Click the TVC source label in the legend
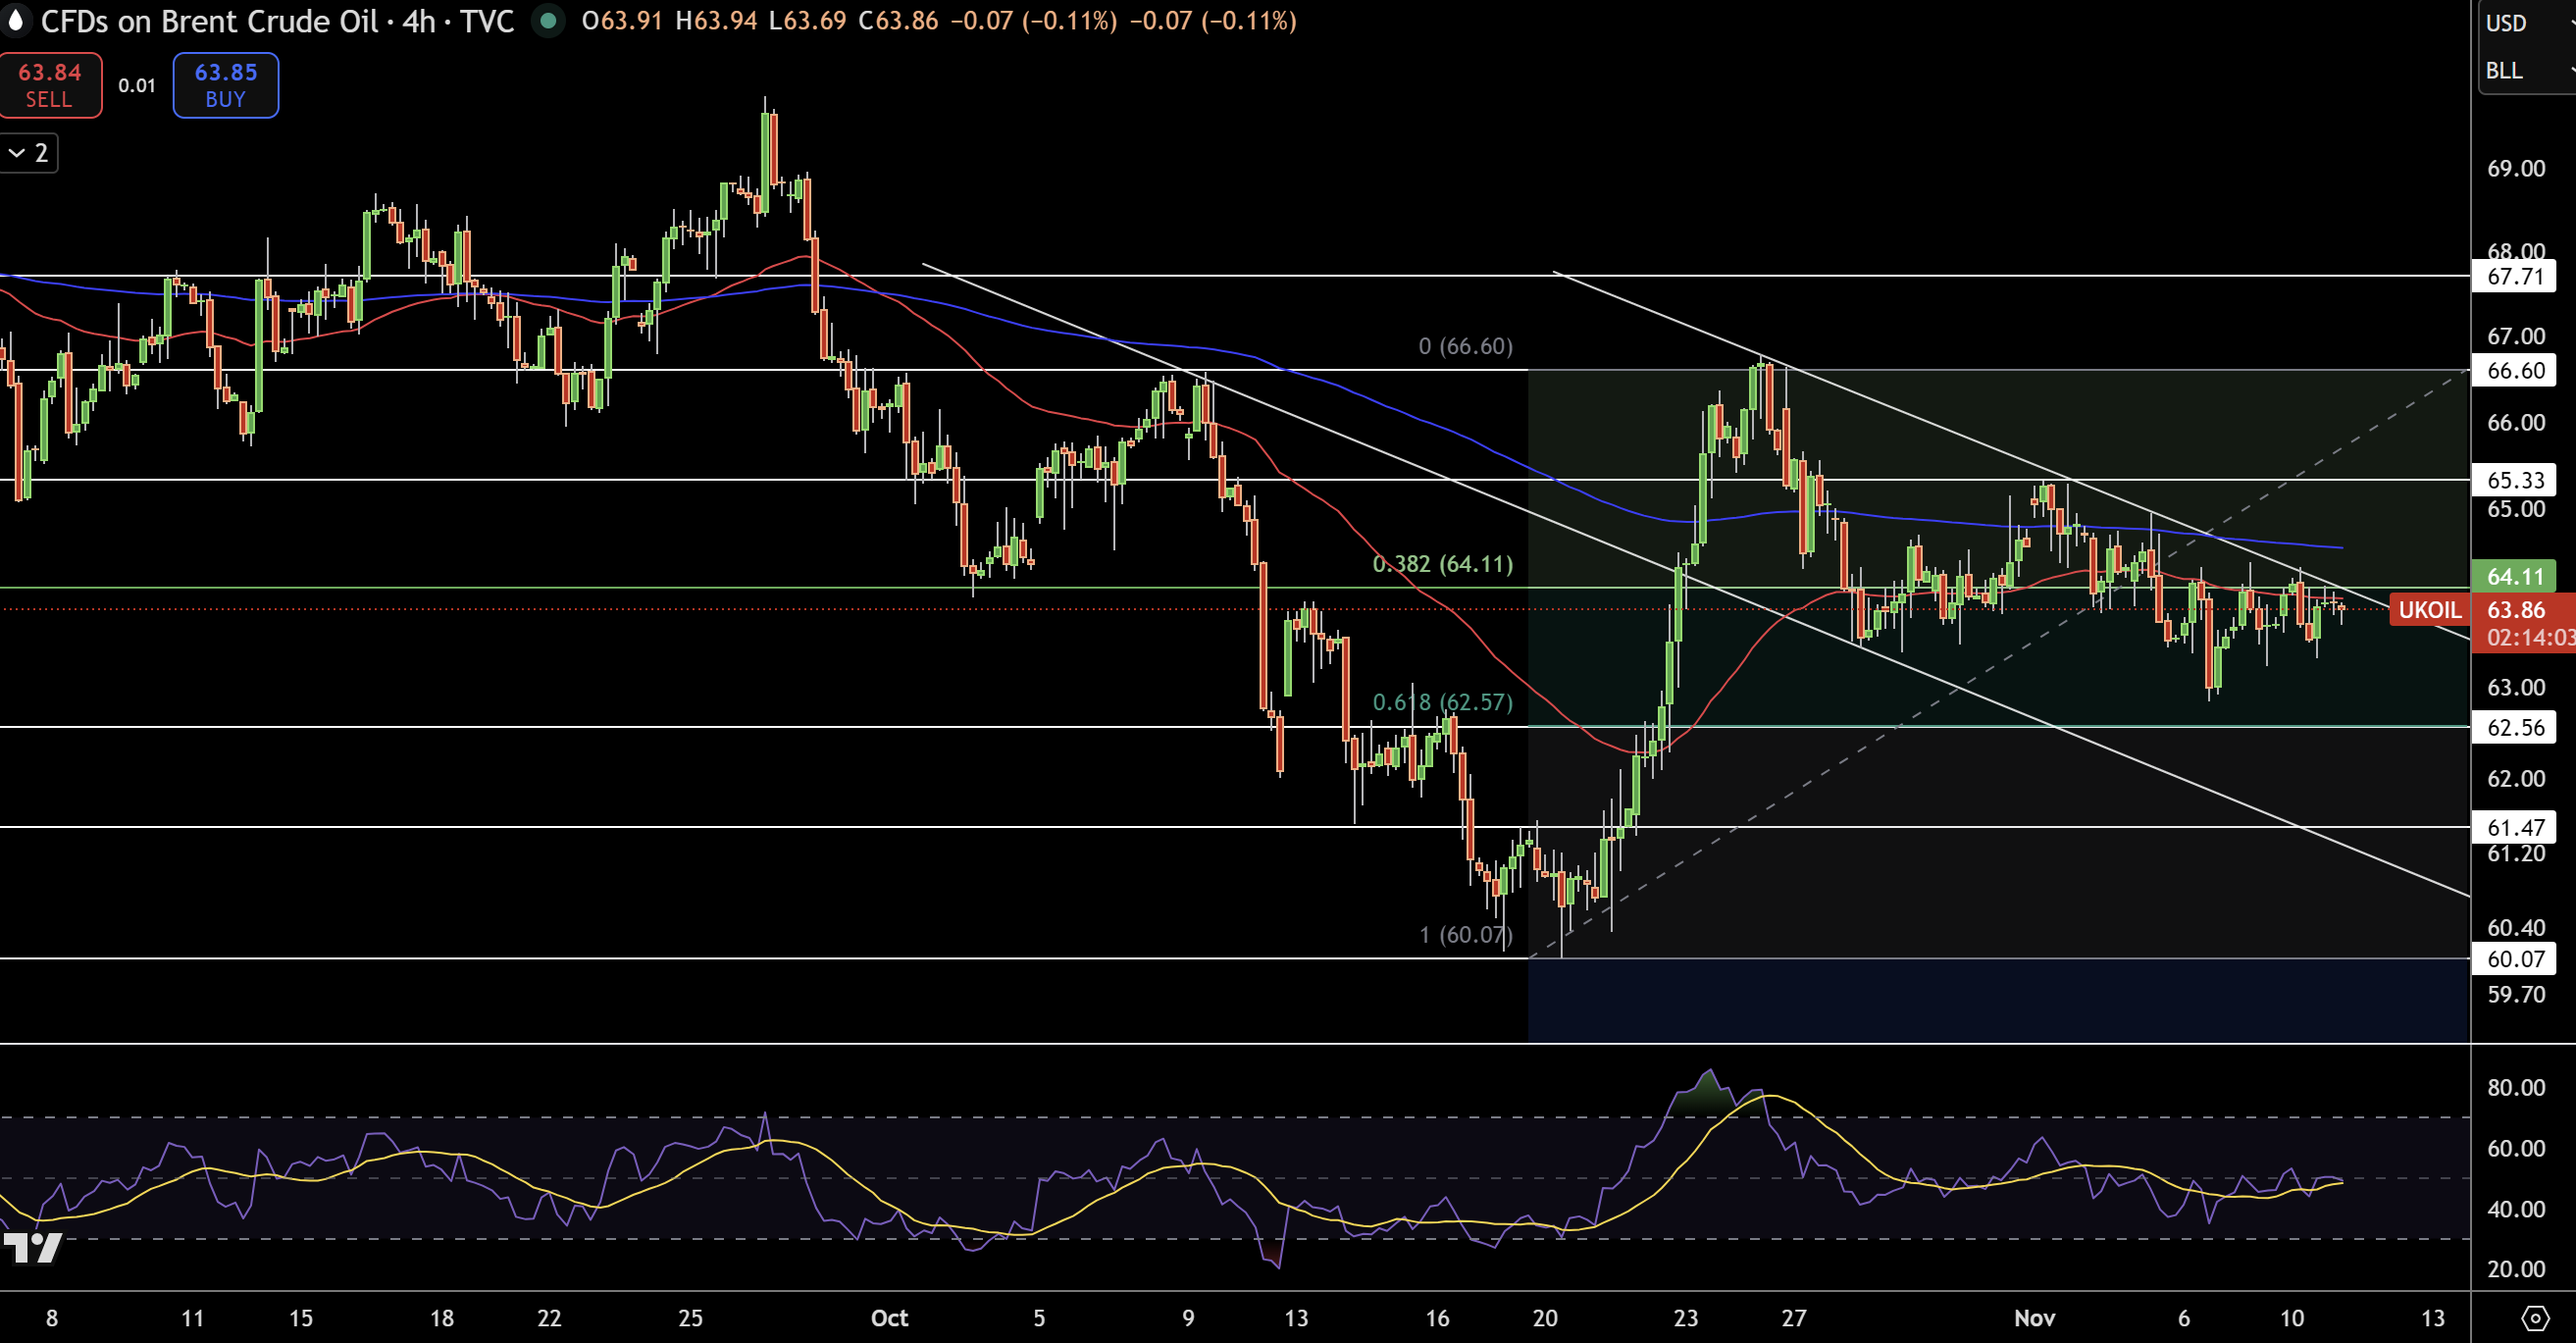The image size is (2576, 1343). 489,22
